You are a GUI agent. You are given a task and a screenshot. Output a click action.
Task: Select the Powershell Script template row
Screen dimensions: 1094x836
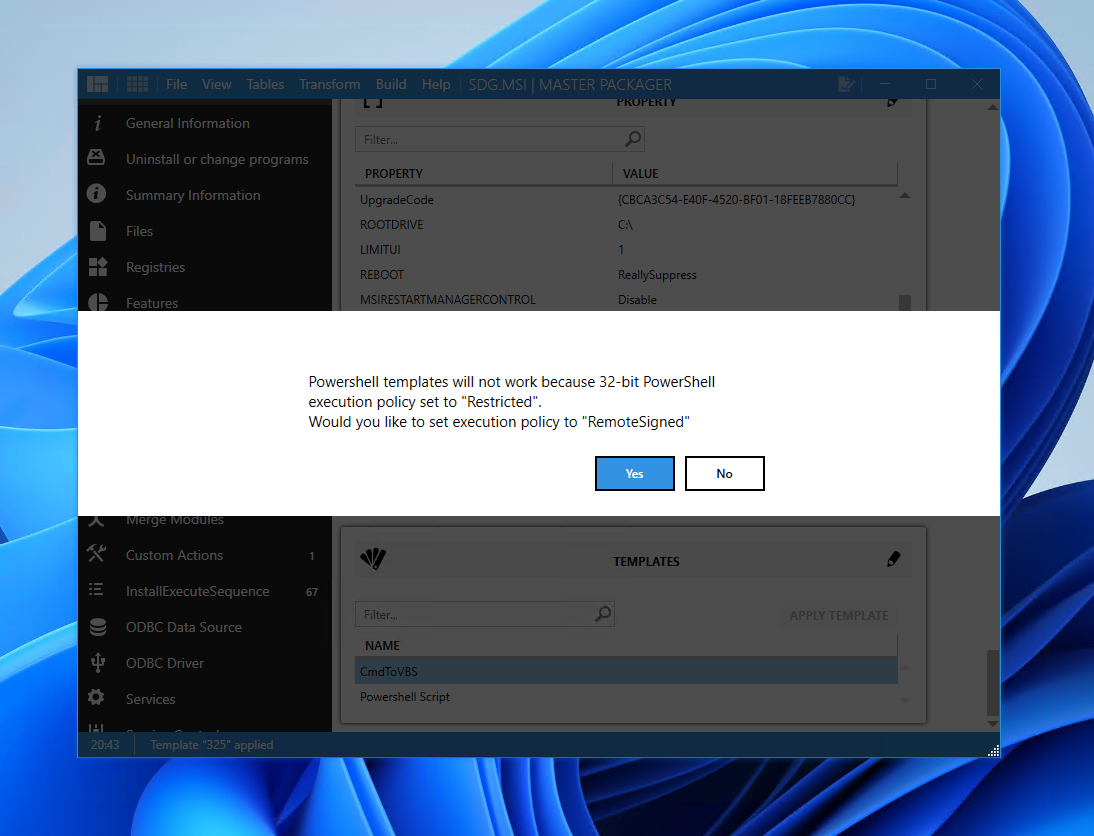point(626,696)
